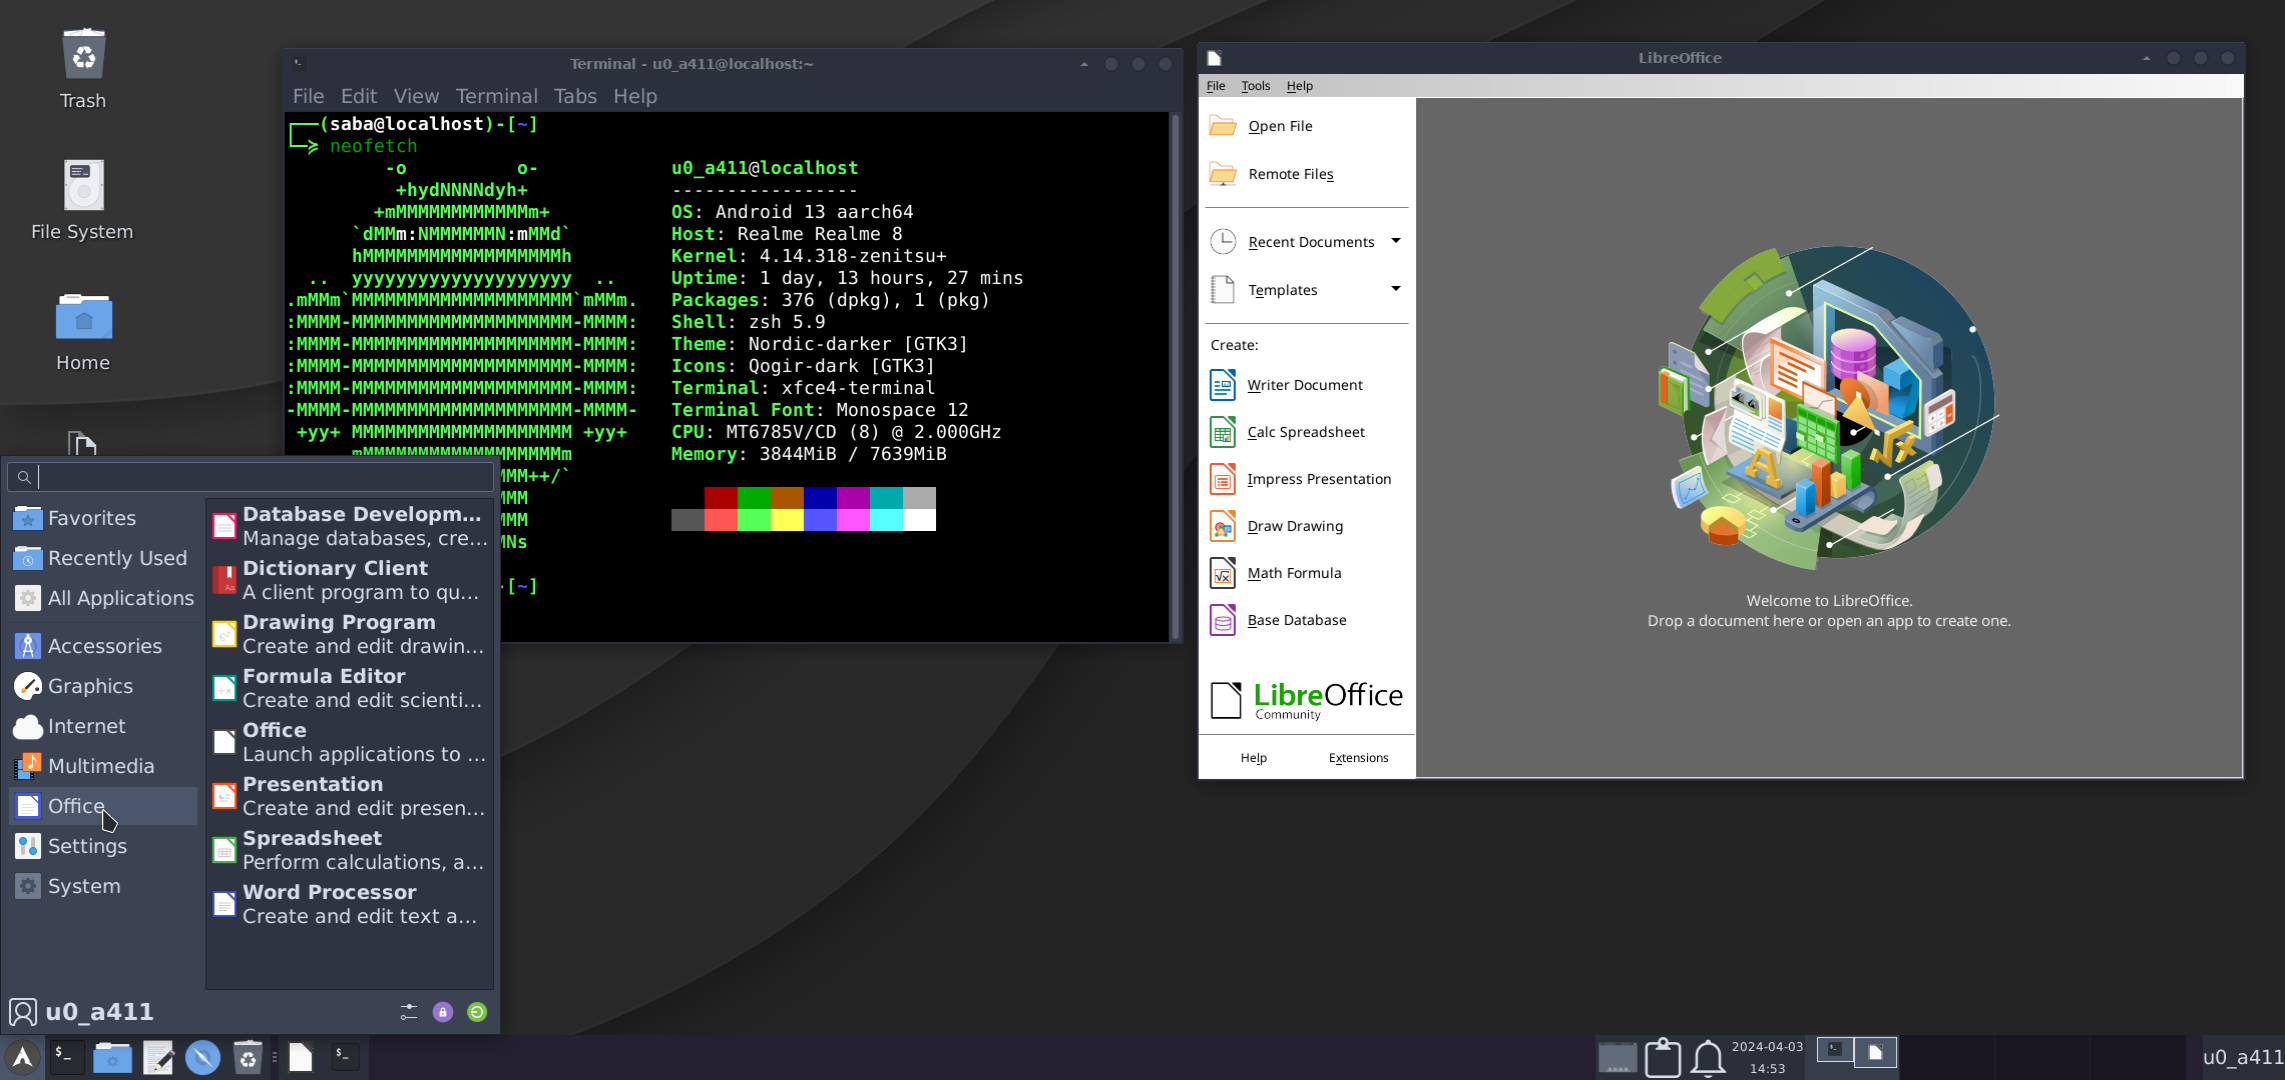Screen dimensions: 2285x1080
Task: Launch Office from the app menu list
Action: [x=350, y=742]
